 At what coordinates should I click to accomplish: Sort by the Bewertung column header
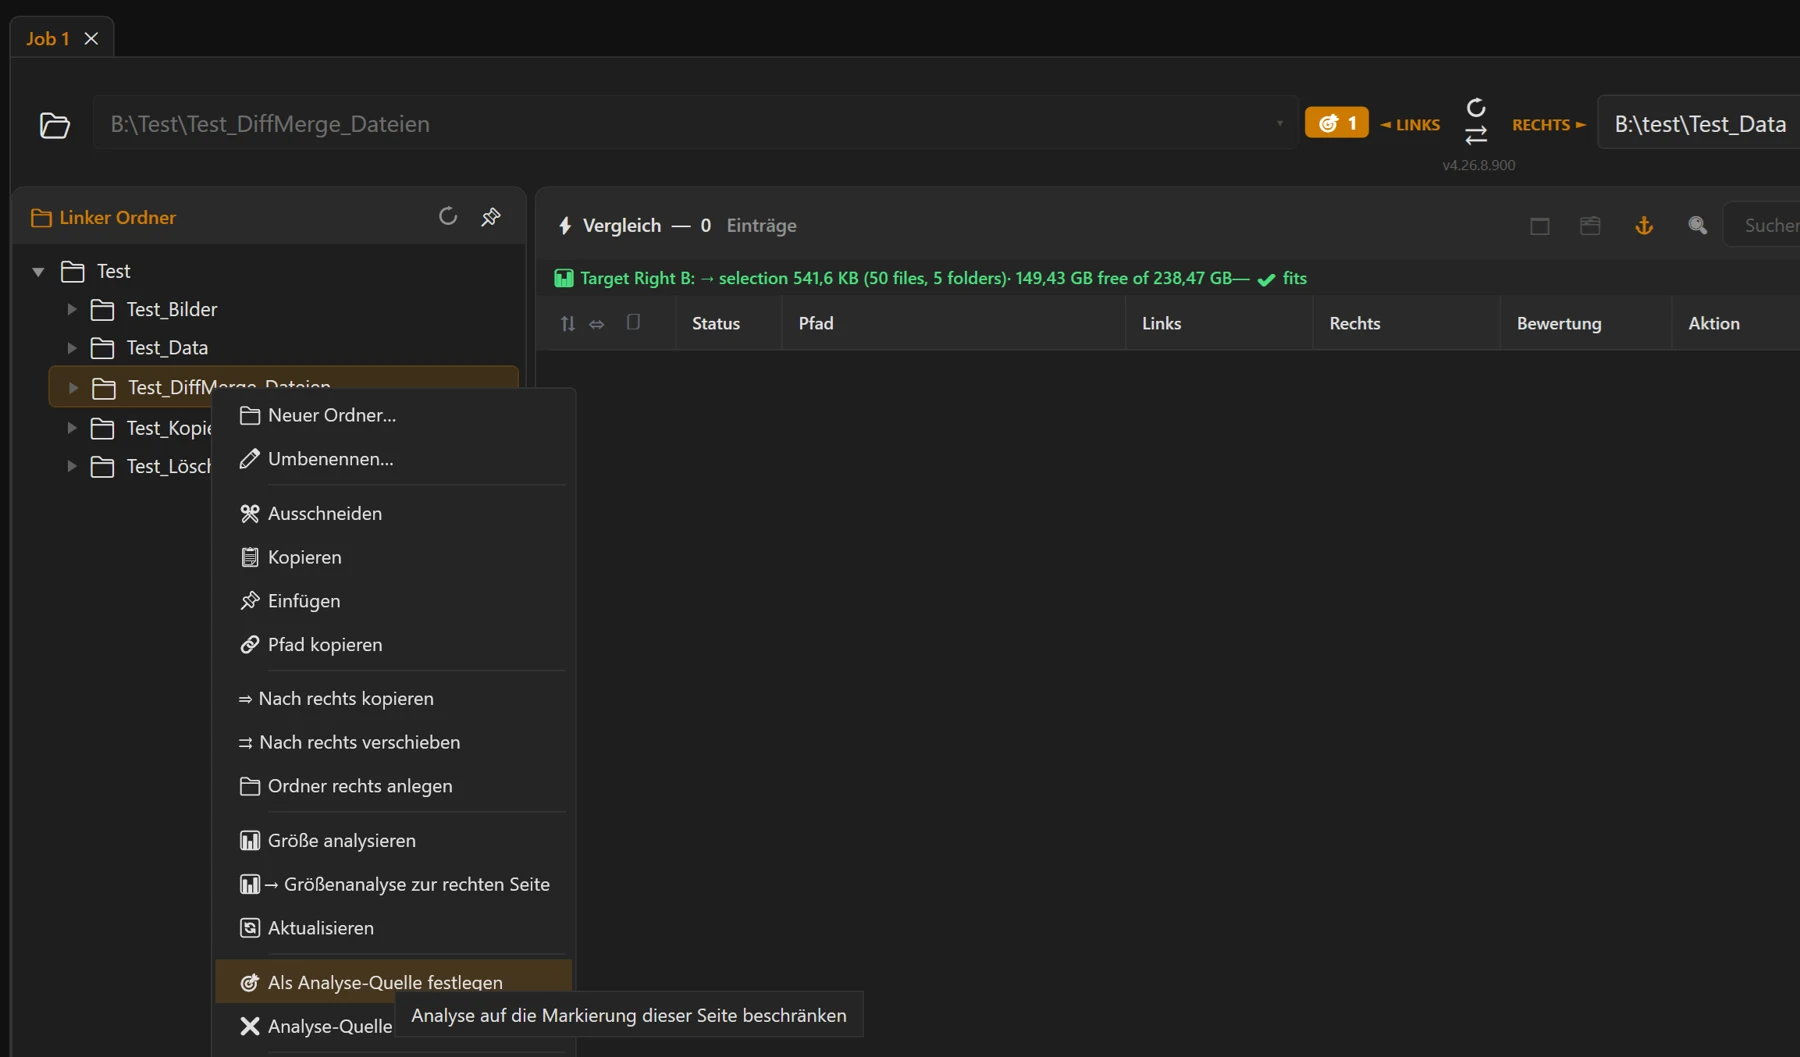click(x=1586, y=323)
